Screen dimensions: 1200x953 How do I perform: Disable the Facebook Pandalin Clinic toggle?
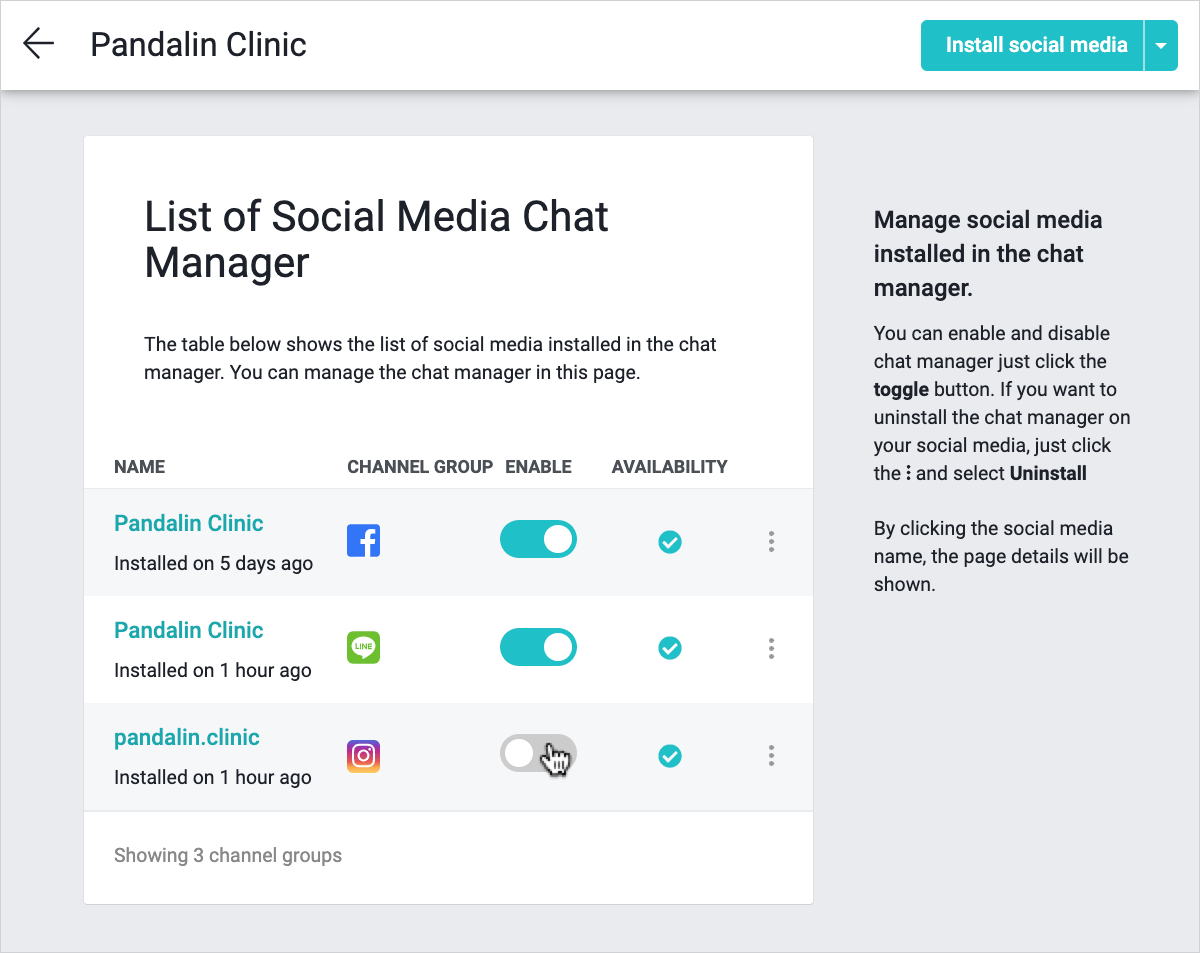(538, 540)
